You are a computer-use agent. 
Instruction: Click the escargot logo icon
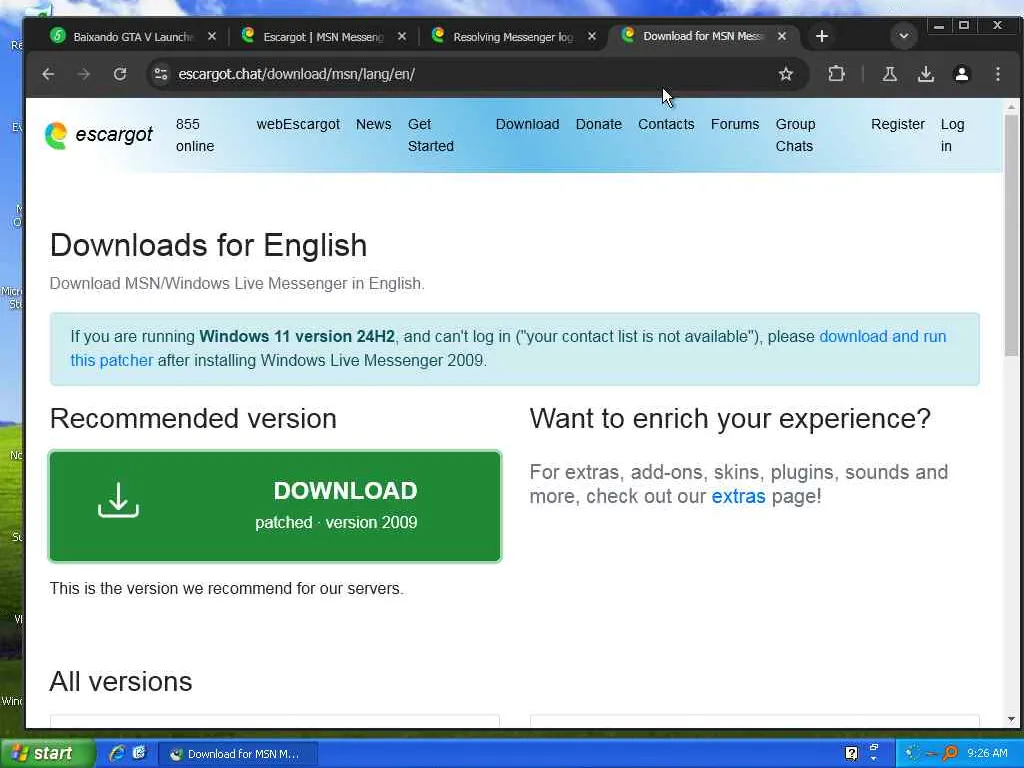[56, 135]
